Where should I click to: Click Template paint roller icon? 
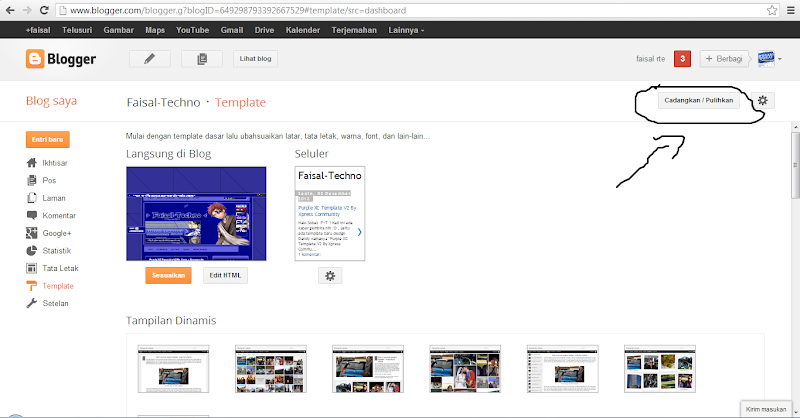click(32, 286)
